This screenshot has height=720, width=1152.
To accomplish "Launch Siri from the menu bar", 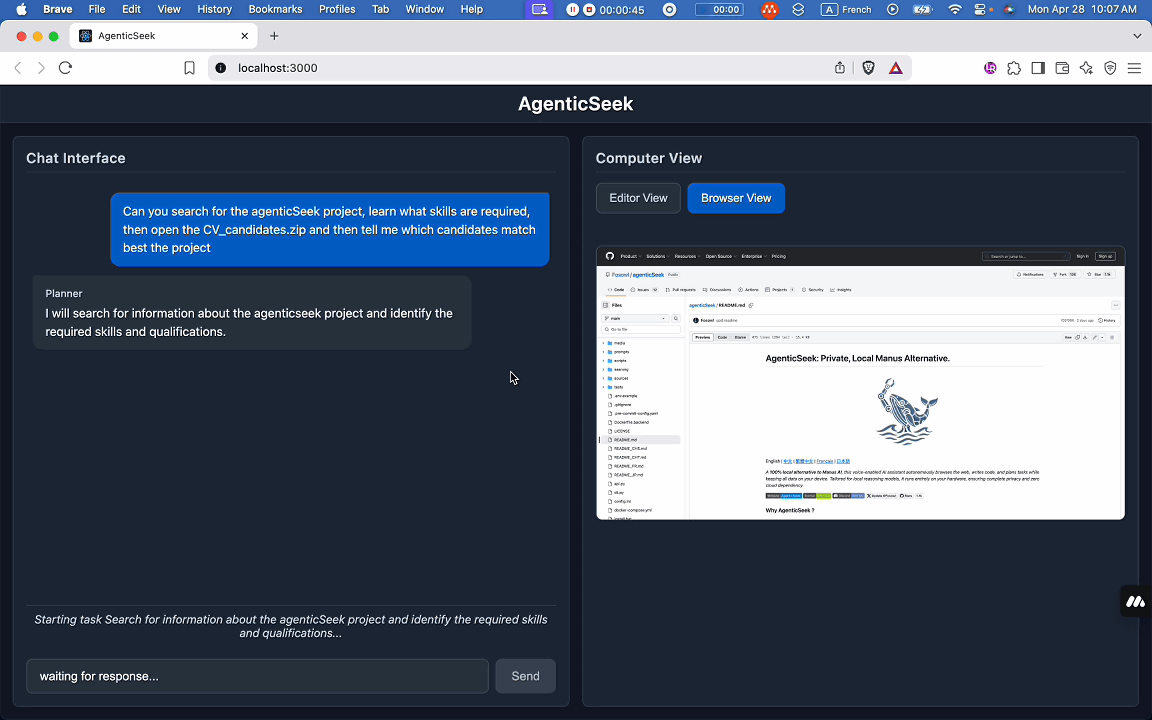I will click(x=1009, y=10).
